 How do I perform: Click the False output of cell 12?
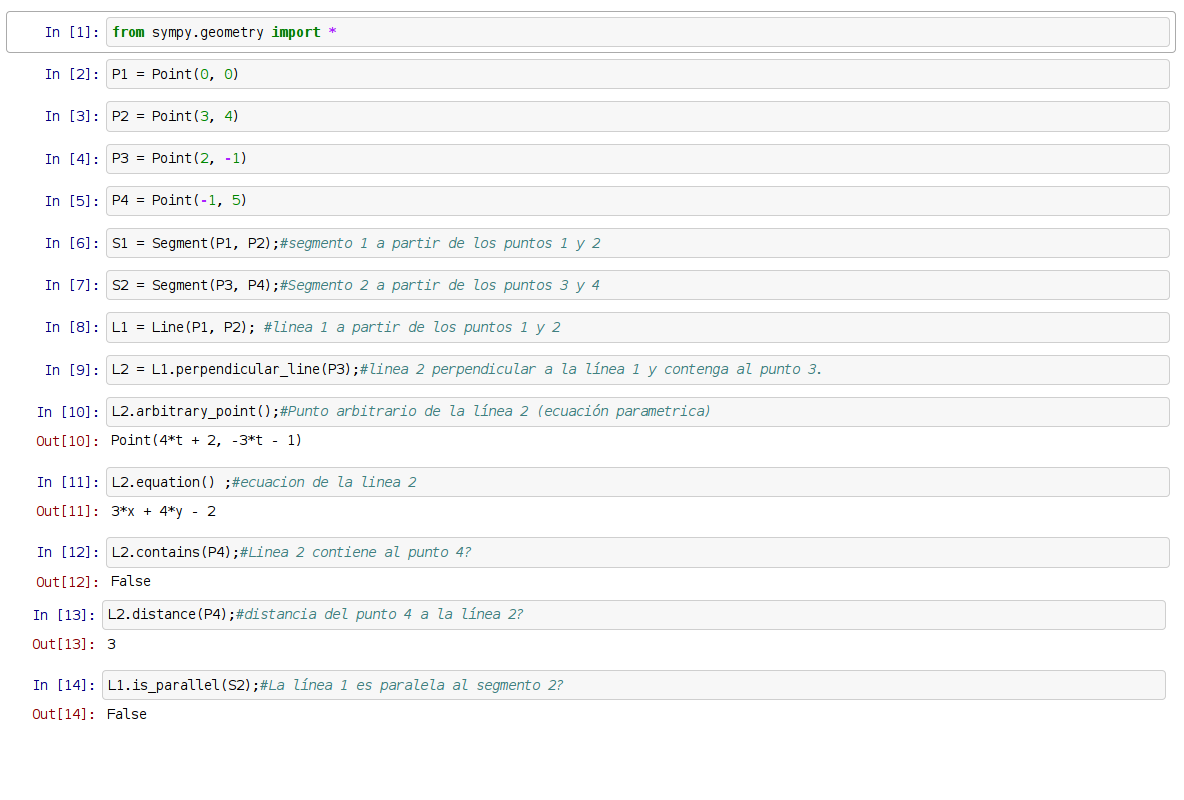coord(131,581)
